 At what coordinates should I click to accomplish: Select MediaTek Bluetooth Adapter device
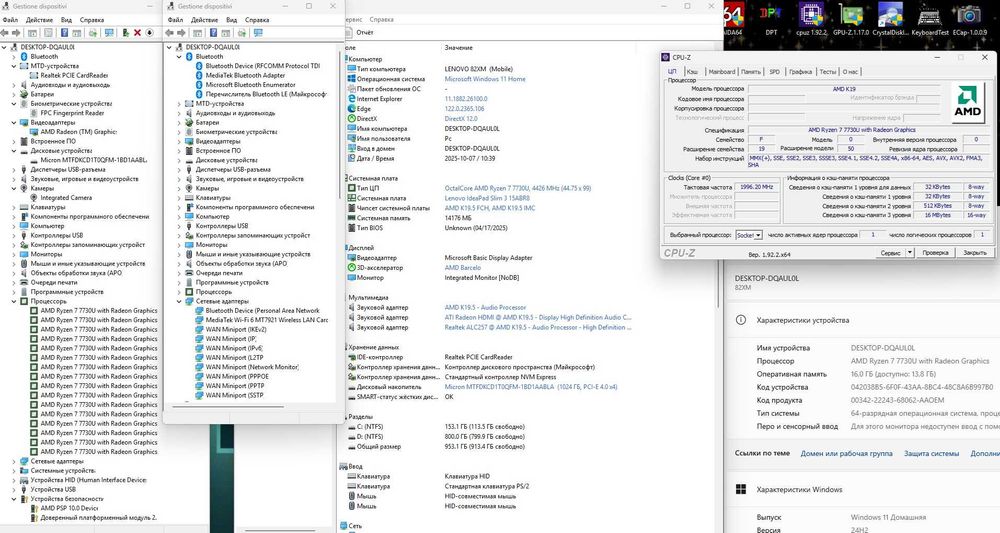(246, 75)
